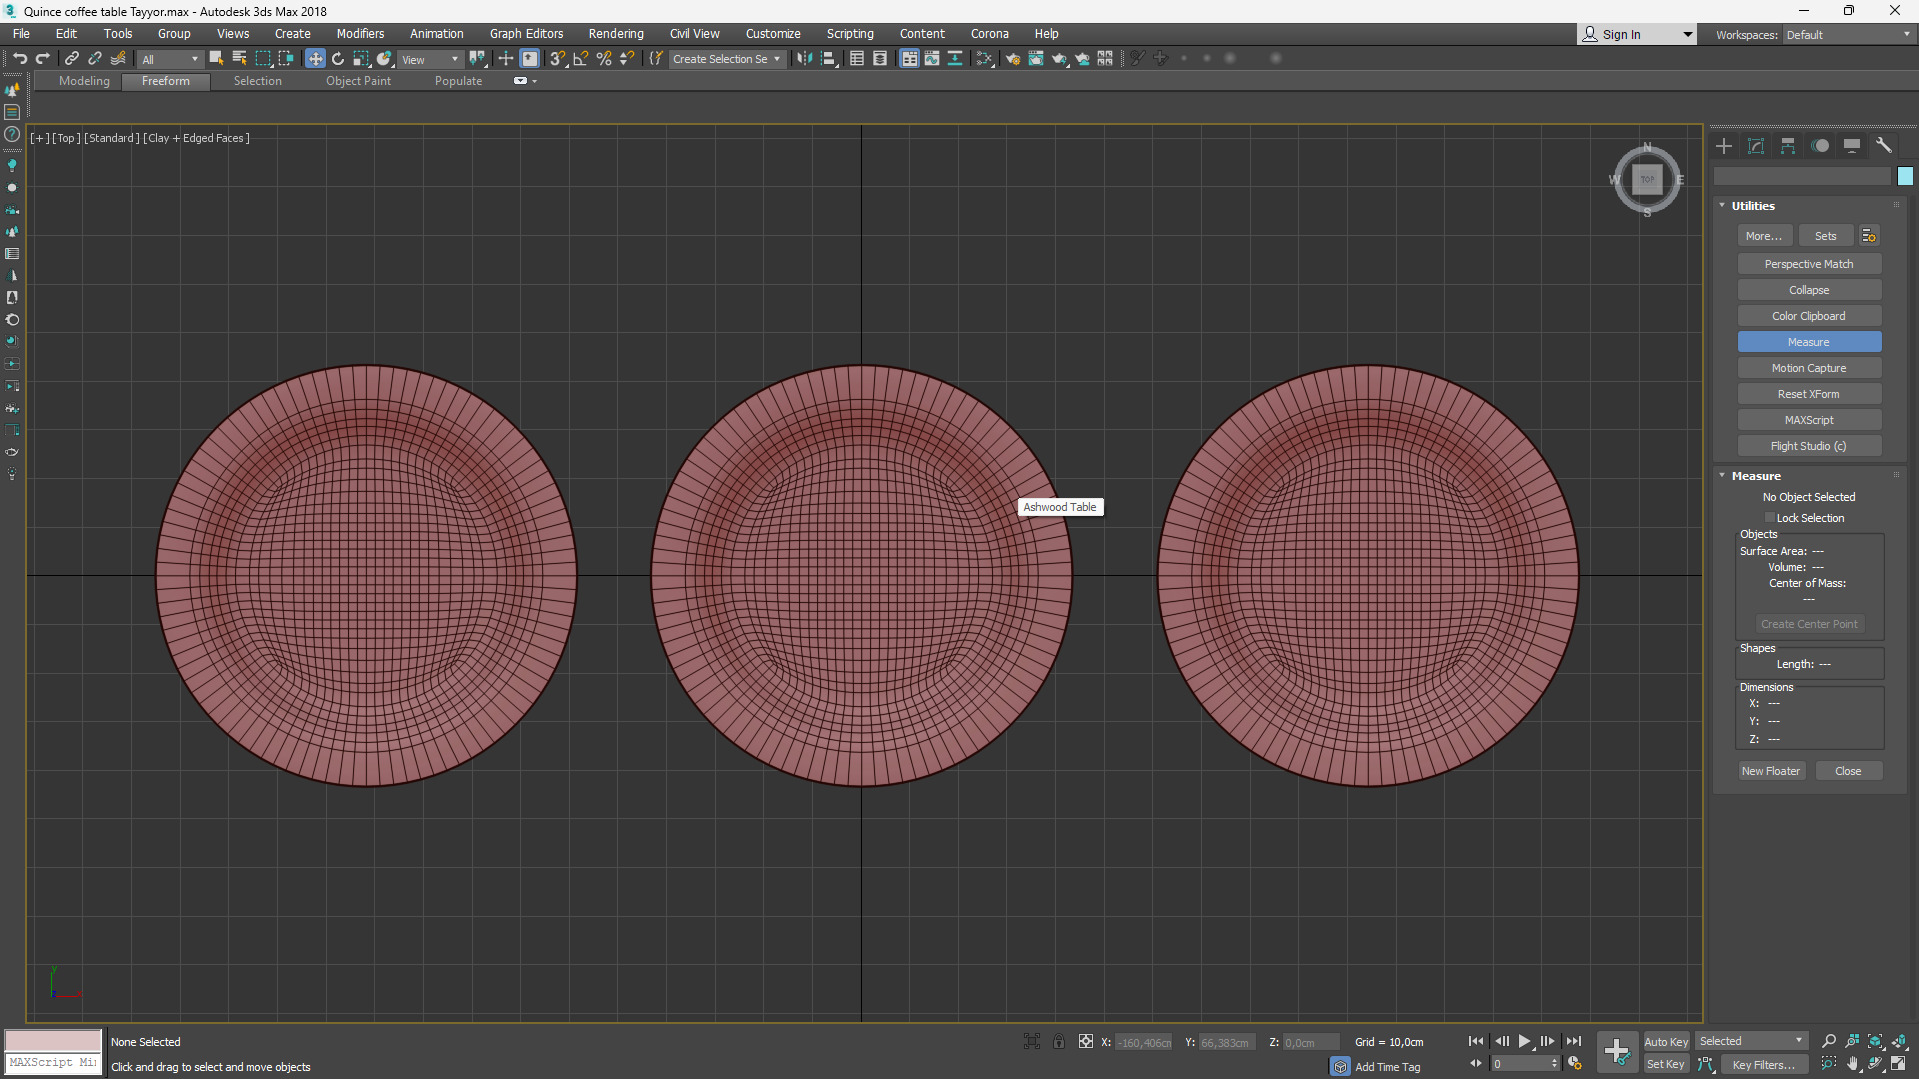
Task: Toggle the Selection Lock padlock
Action: 1059,1042
